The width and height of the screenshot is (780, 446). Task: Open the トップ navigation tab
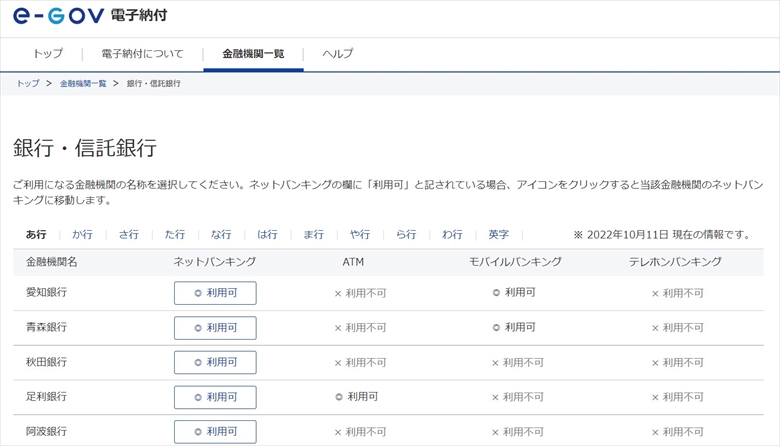point(48,53)
